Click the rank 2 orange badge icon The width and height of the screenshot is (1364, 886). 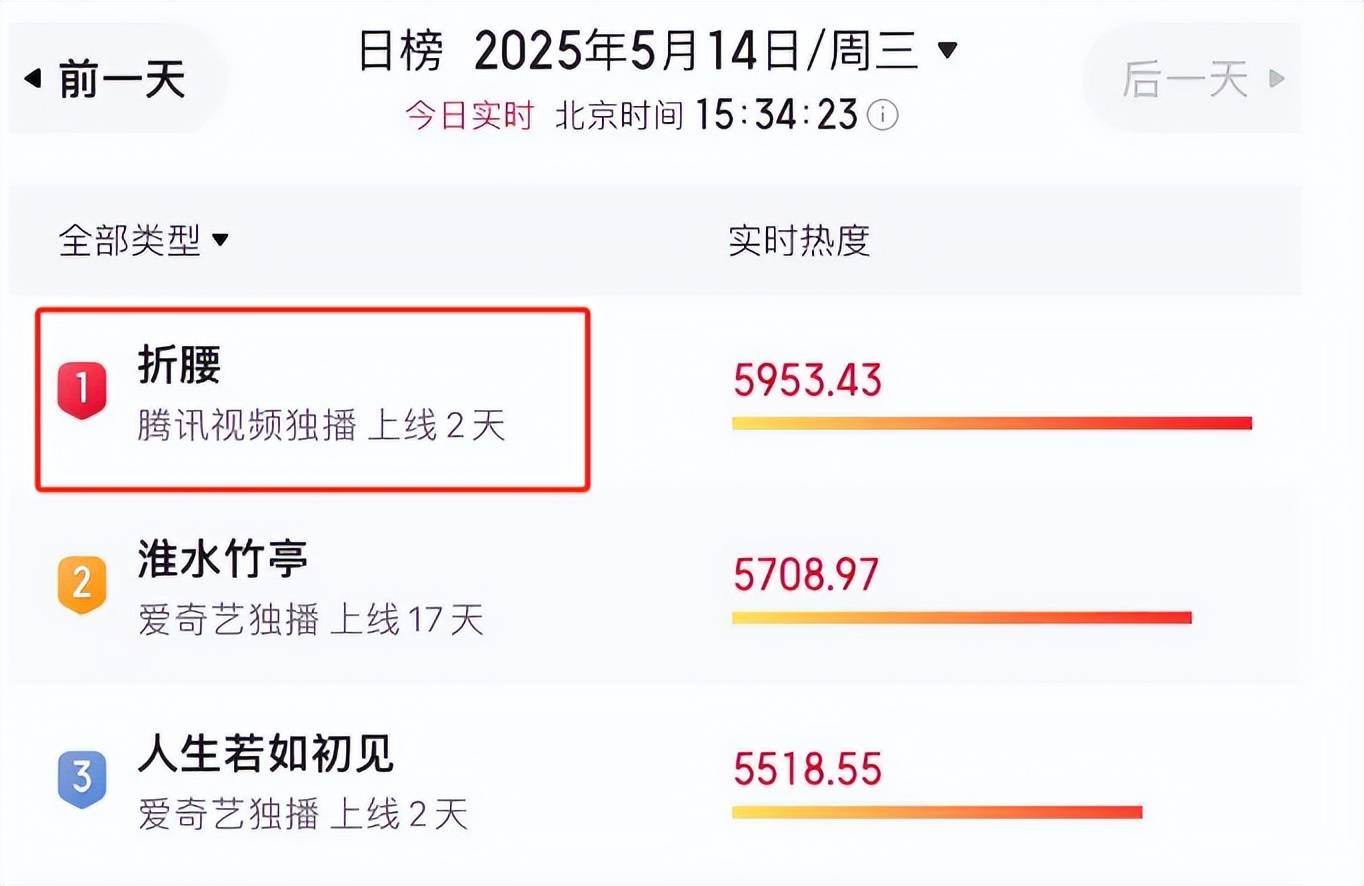click(82, 584)
